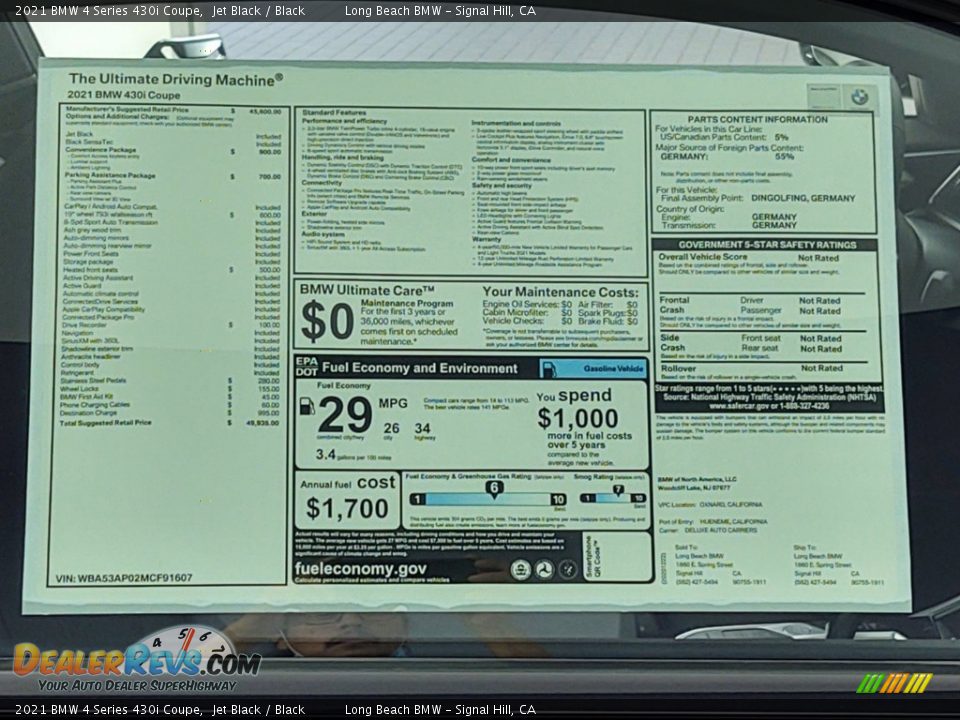
Task: Click the "2021 BMW 430i Coupe" subtitle
Action: pos(124,95)
